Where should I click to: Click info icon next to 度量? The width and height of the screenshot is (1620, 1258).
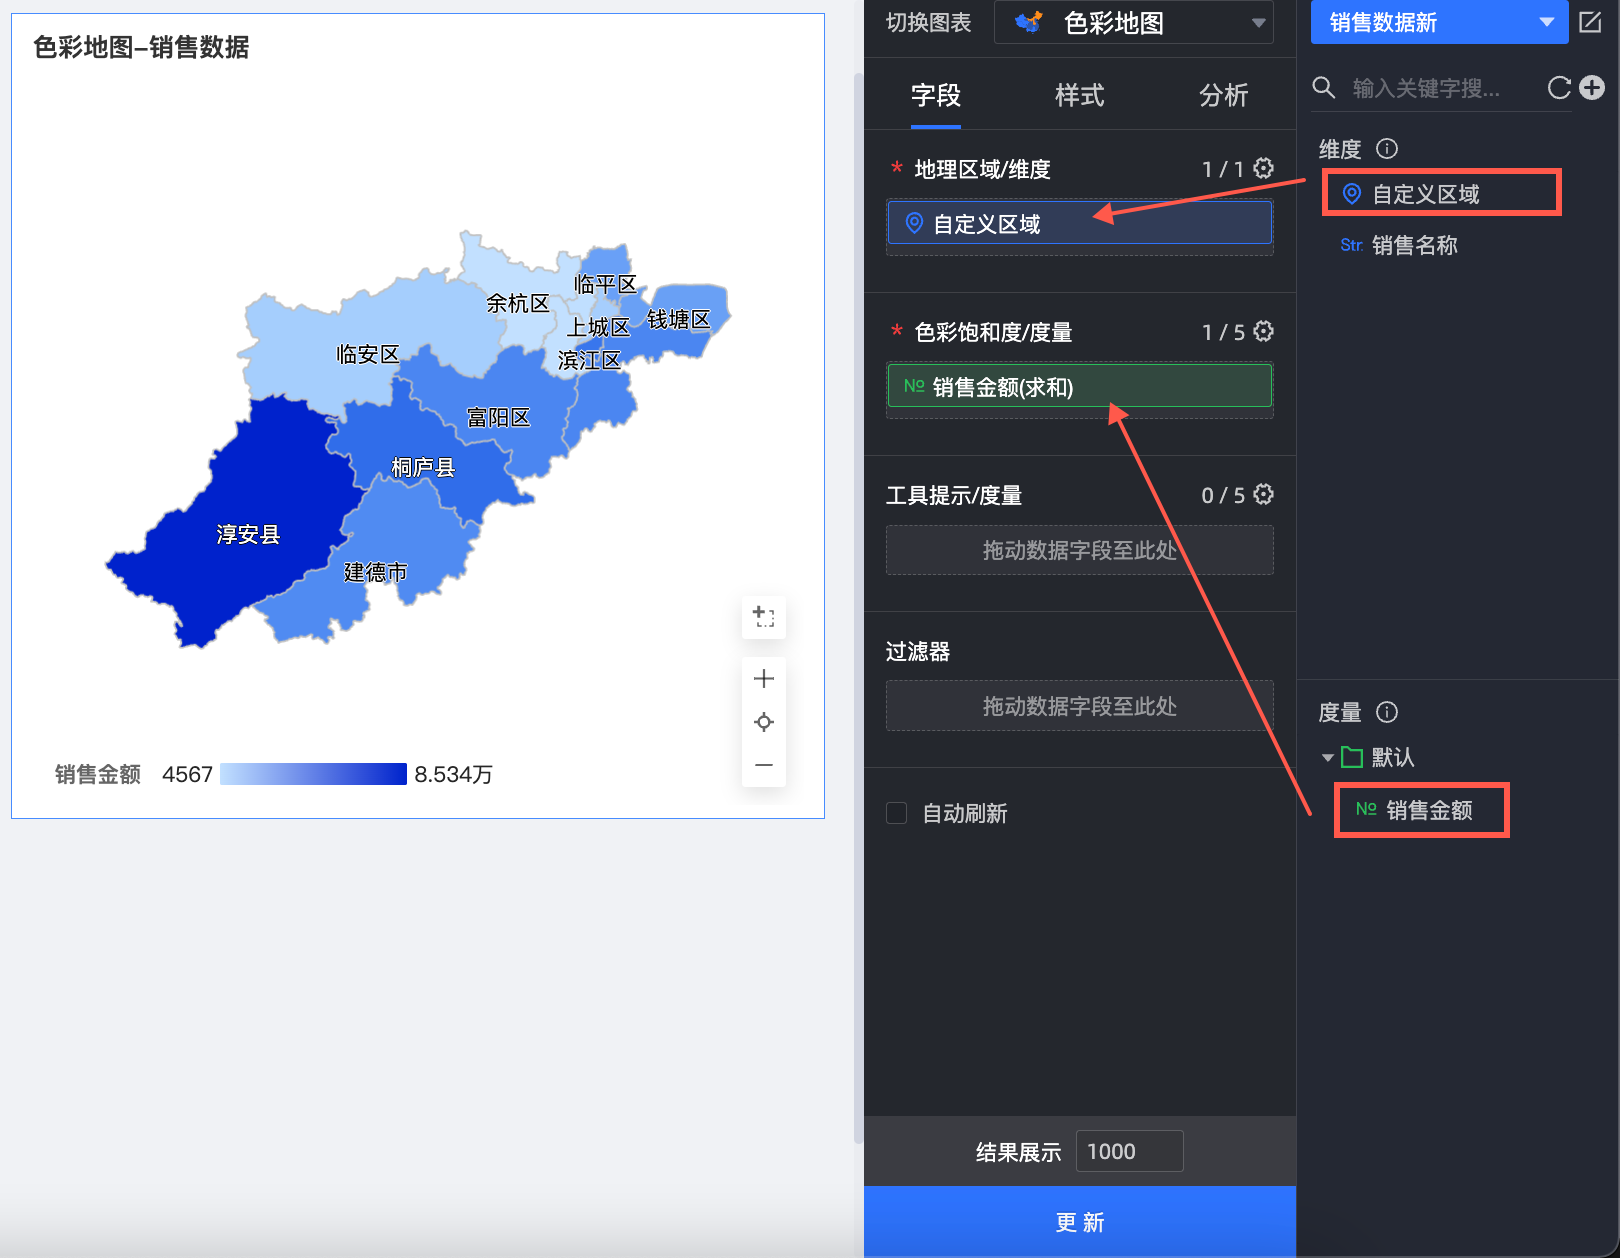tap(1387, 712)
